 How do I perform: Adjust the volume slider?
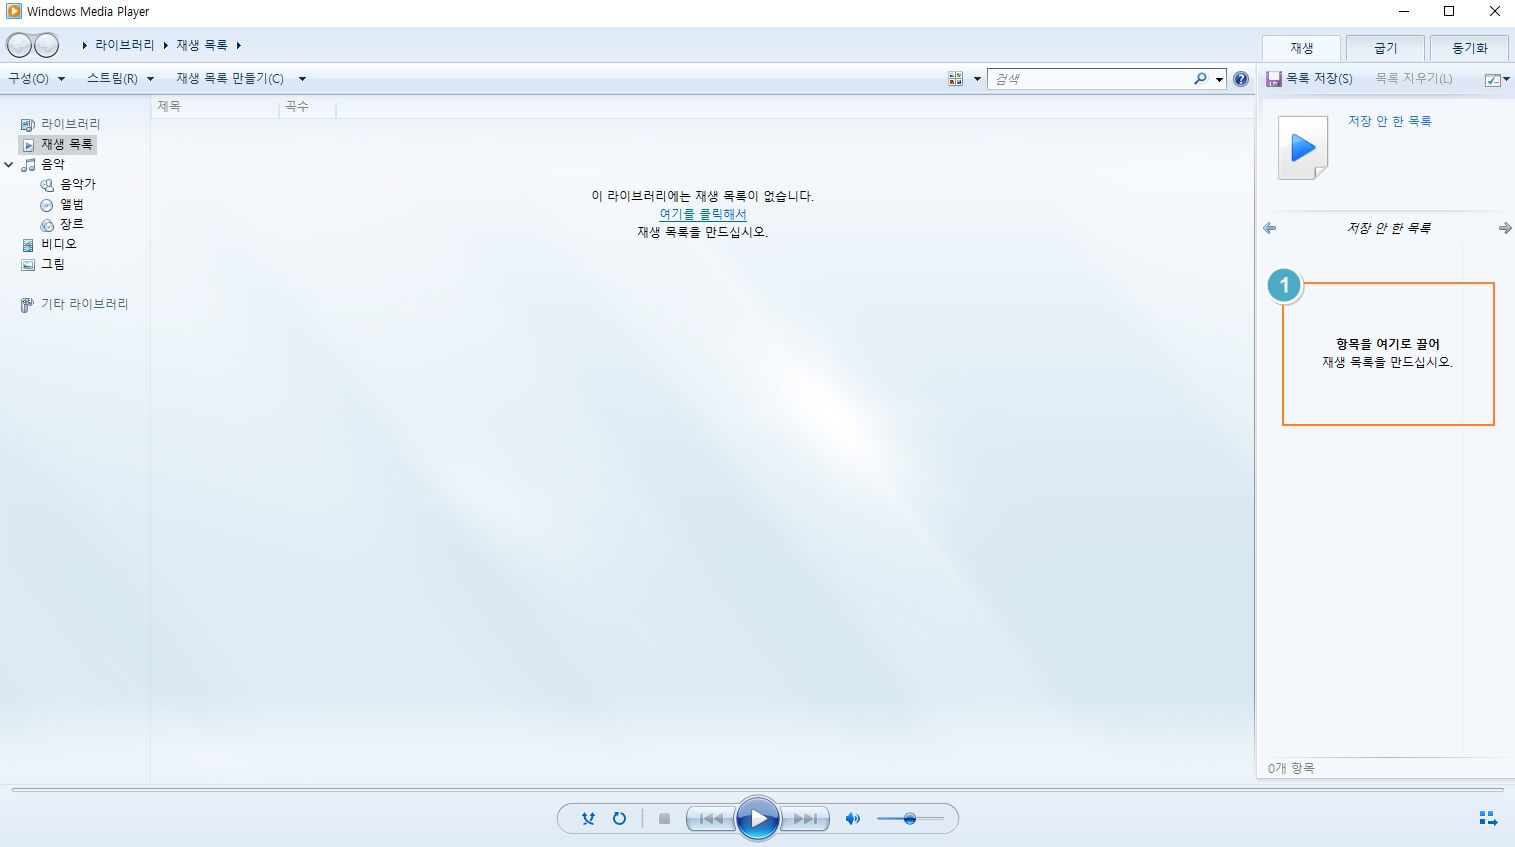tap(910, 819)
